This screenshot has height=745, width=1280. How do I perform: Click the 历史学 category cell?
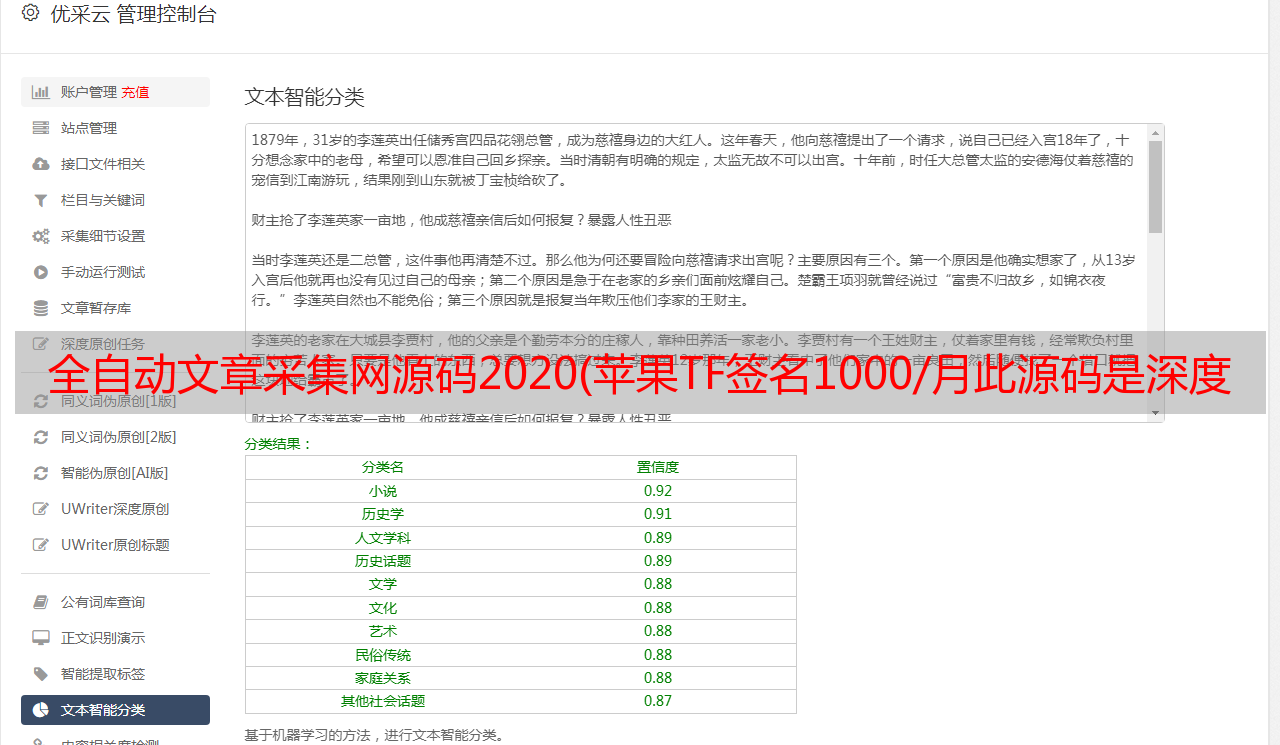point(383,514)
